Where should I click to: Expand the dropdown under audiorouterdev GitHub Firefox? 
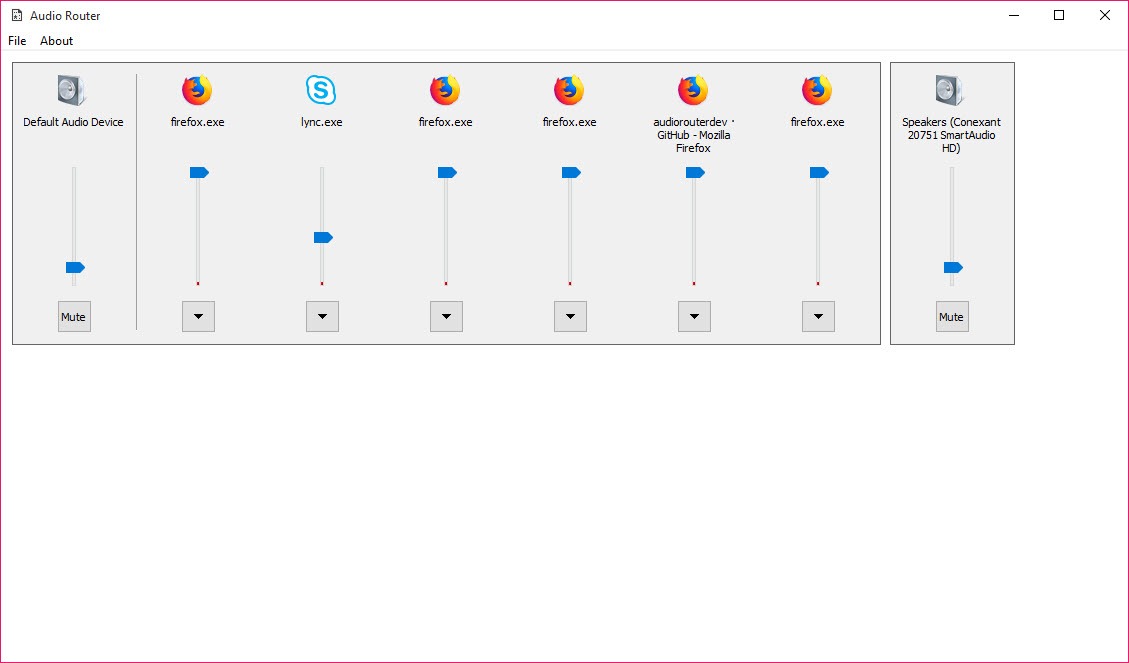pyautogui.click(x=694, y=317)
